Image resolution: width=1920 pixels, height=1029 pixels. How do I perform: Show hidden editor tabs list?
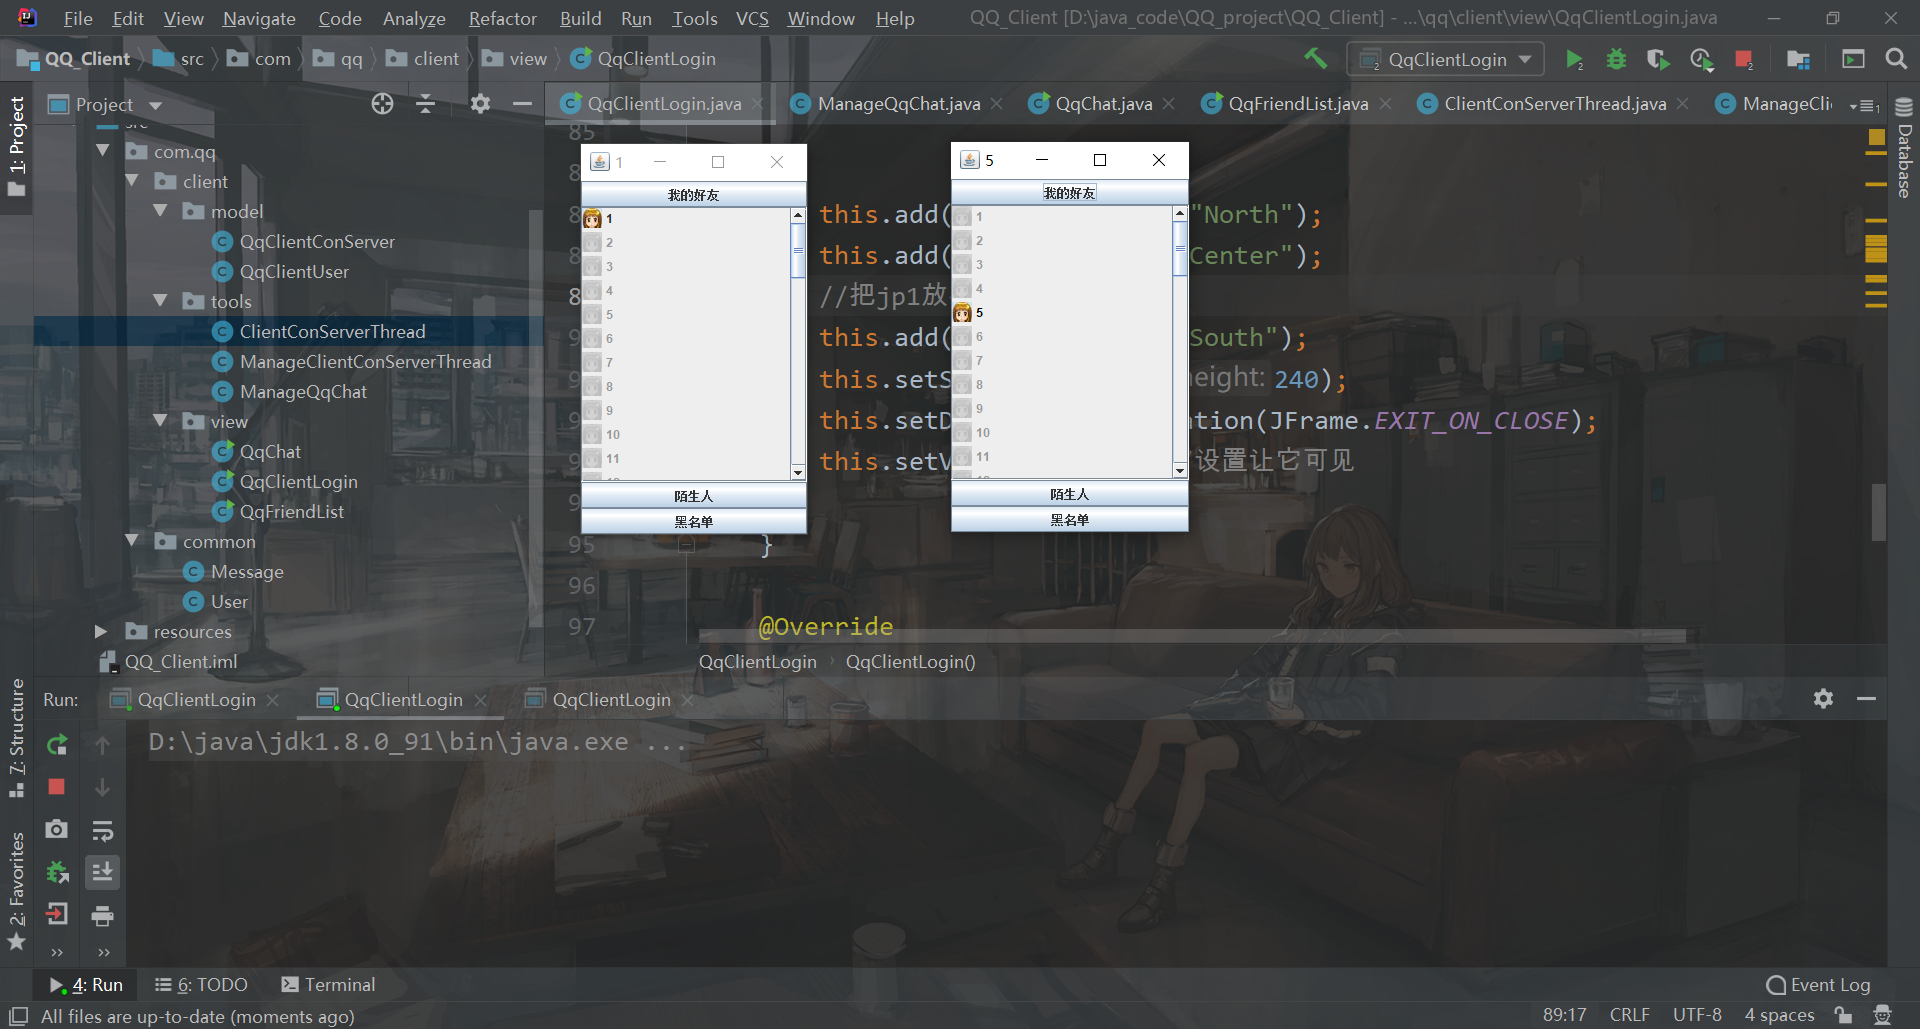(1865, 105)
